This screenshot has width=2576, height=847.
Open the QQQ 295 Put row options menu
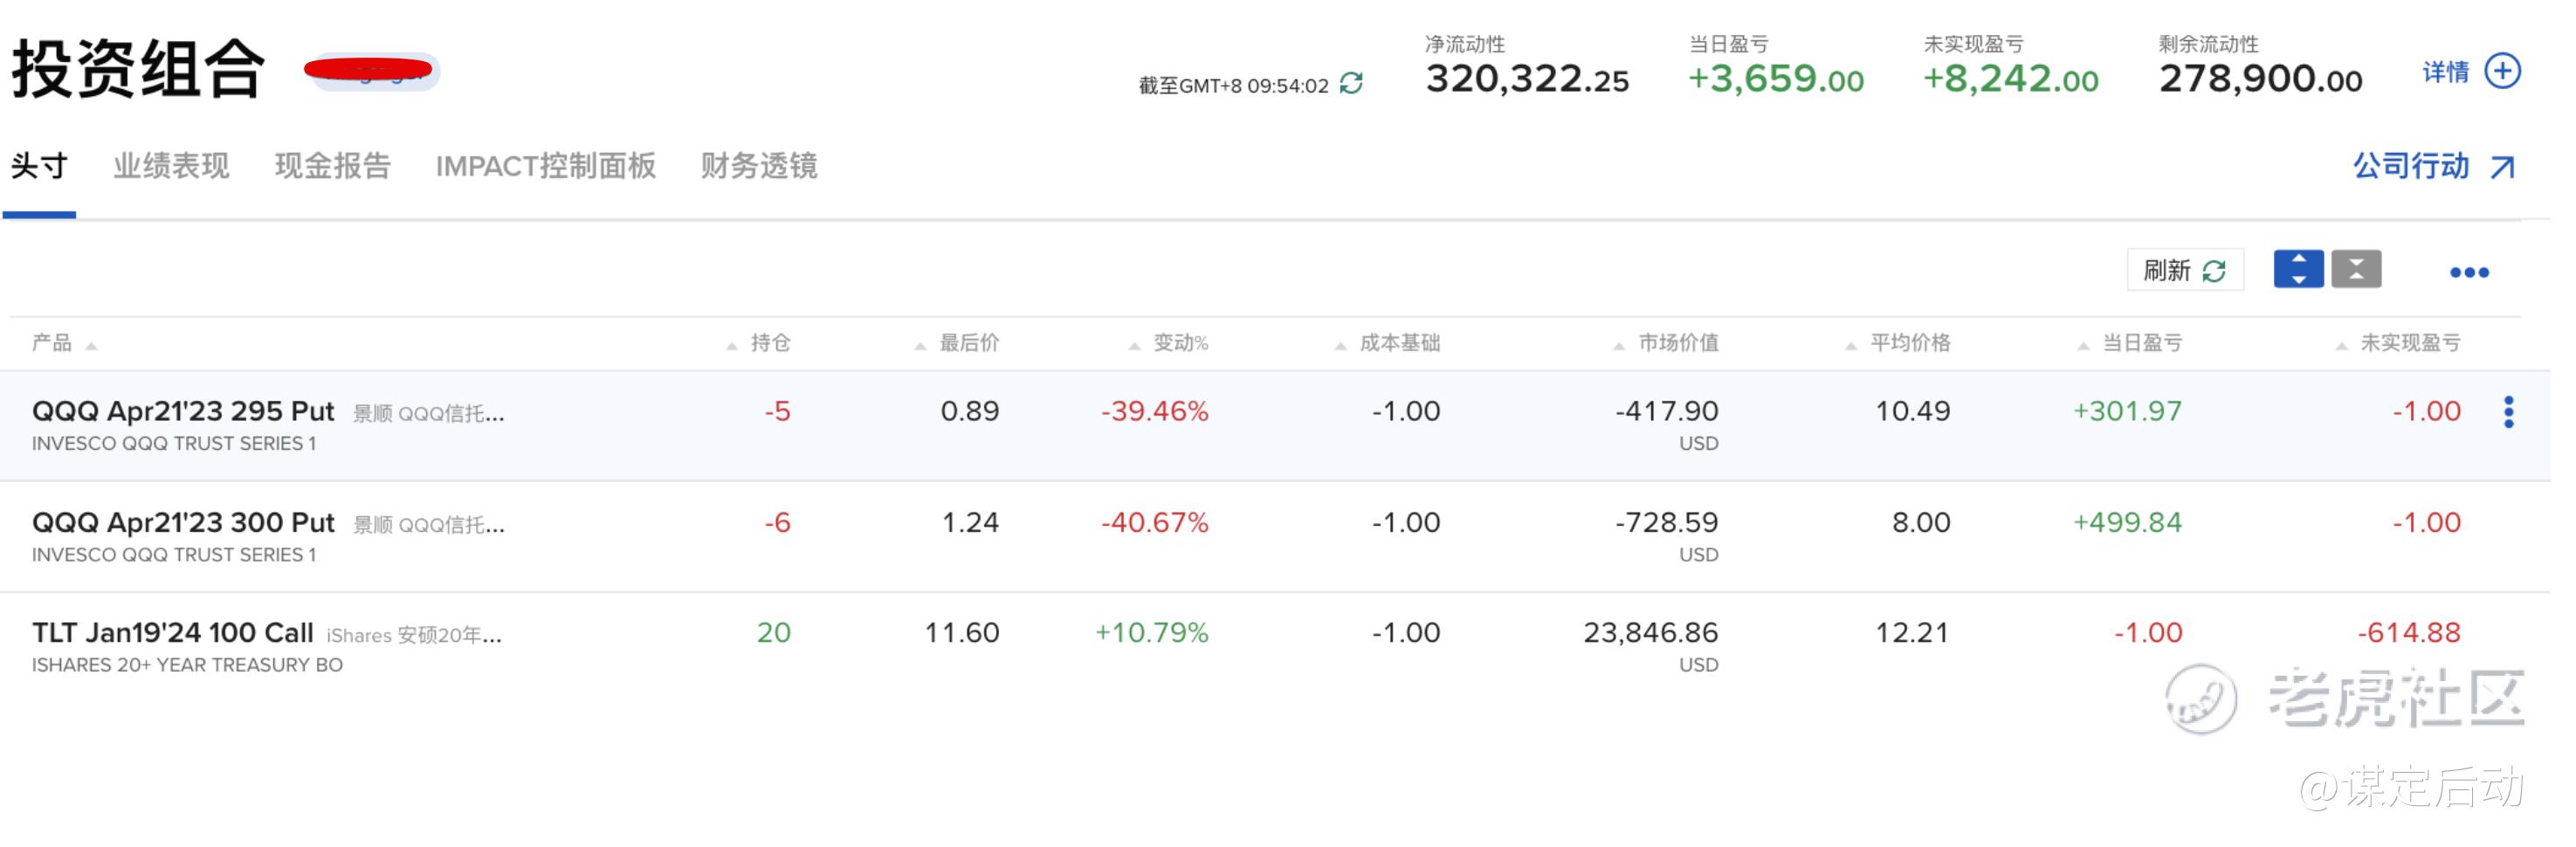(2508, 412)
